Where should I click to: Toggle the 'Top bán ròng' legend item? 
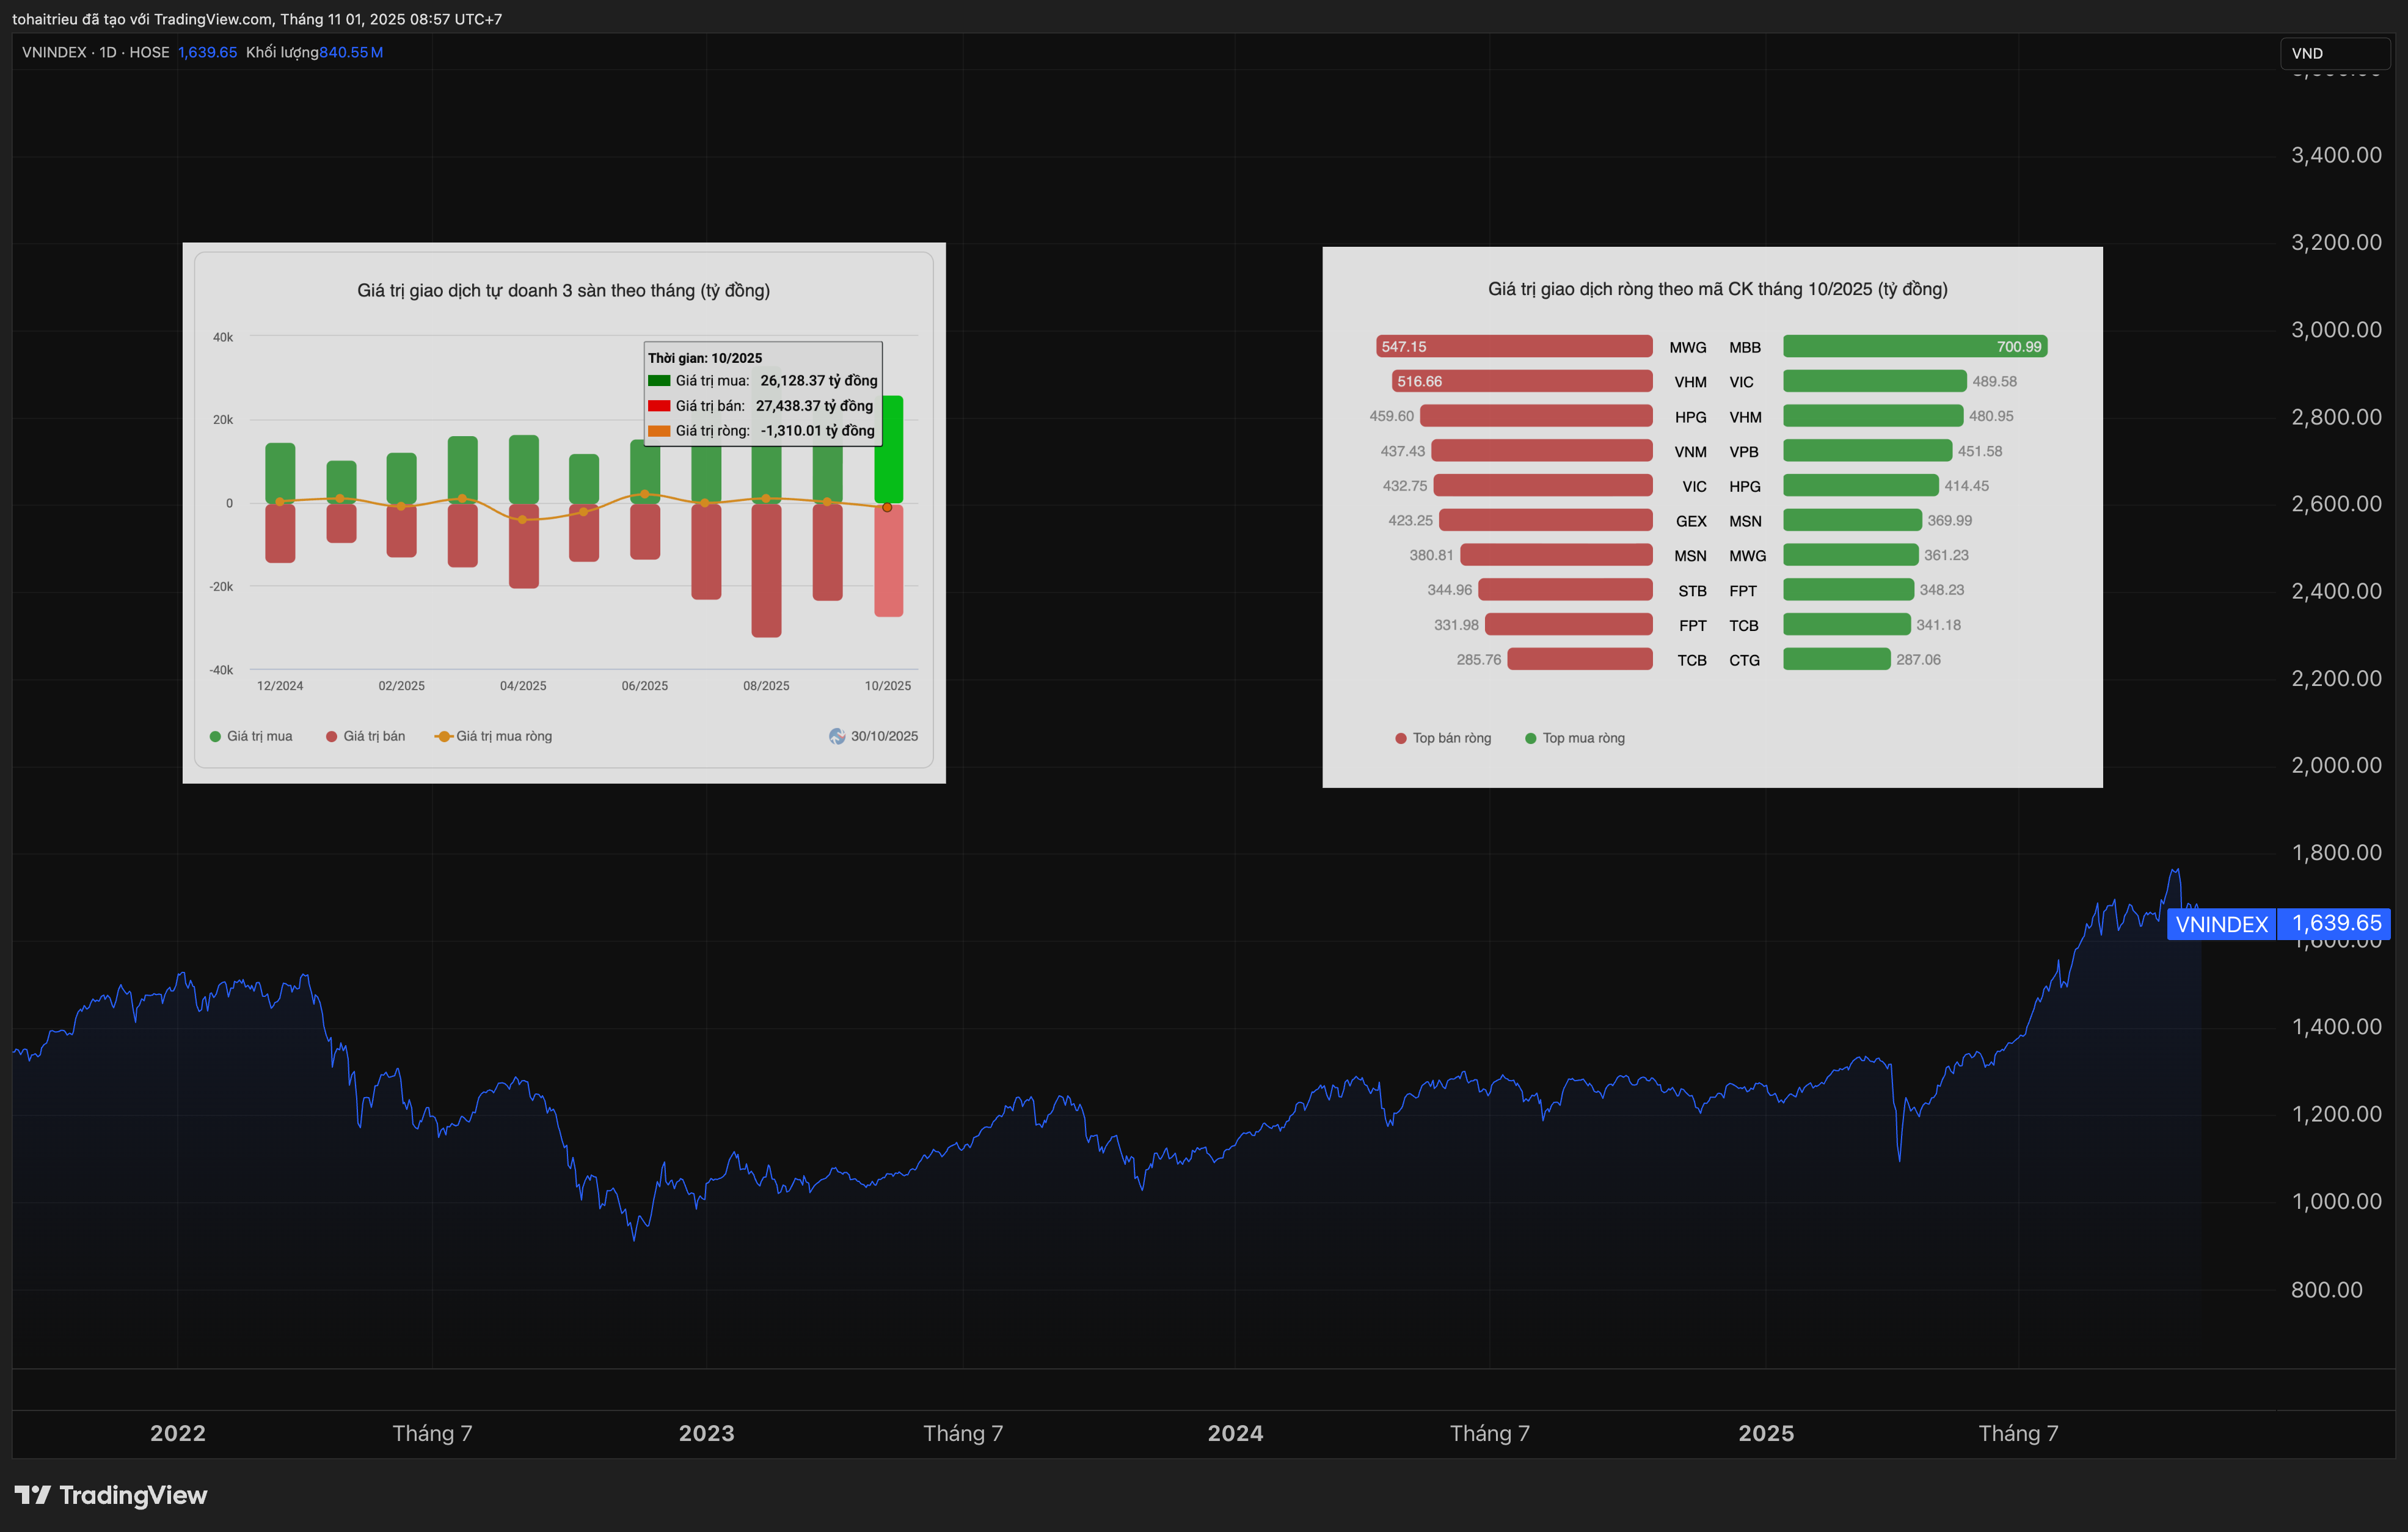coord(1443,738)
